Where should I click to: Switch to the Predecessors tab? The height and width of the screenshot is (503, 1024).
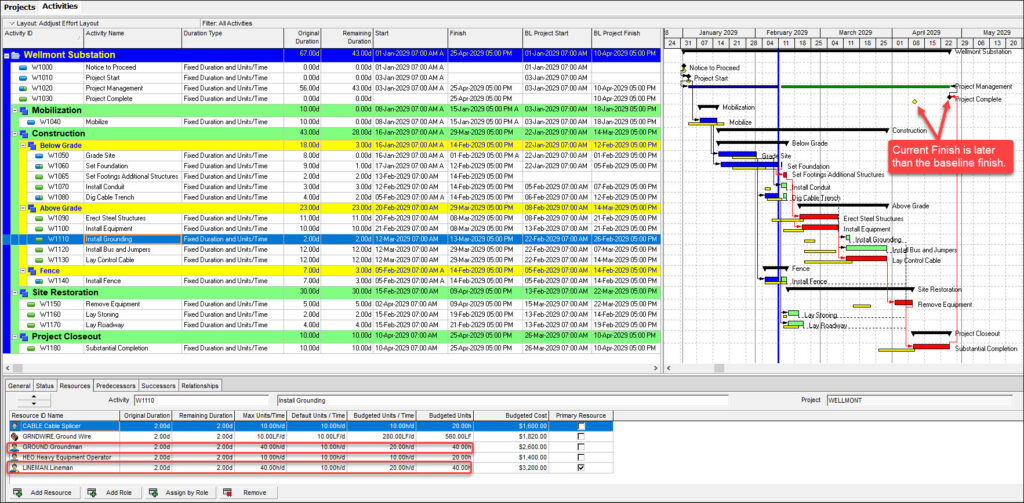pos(115,385)
